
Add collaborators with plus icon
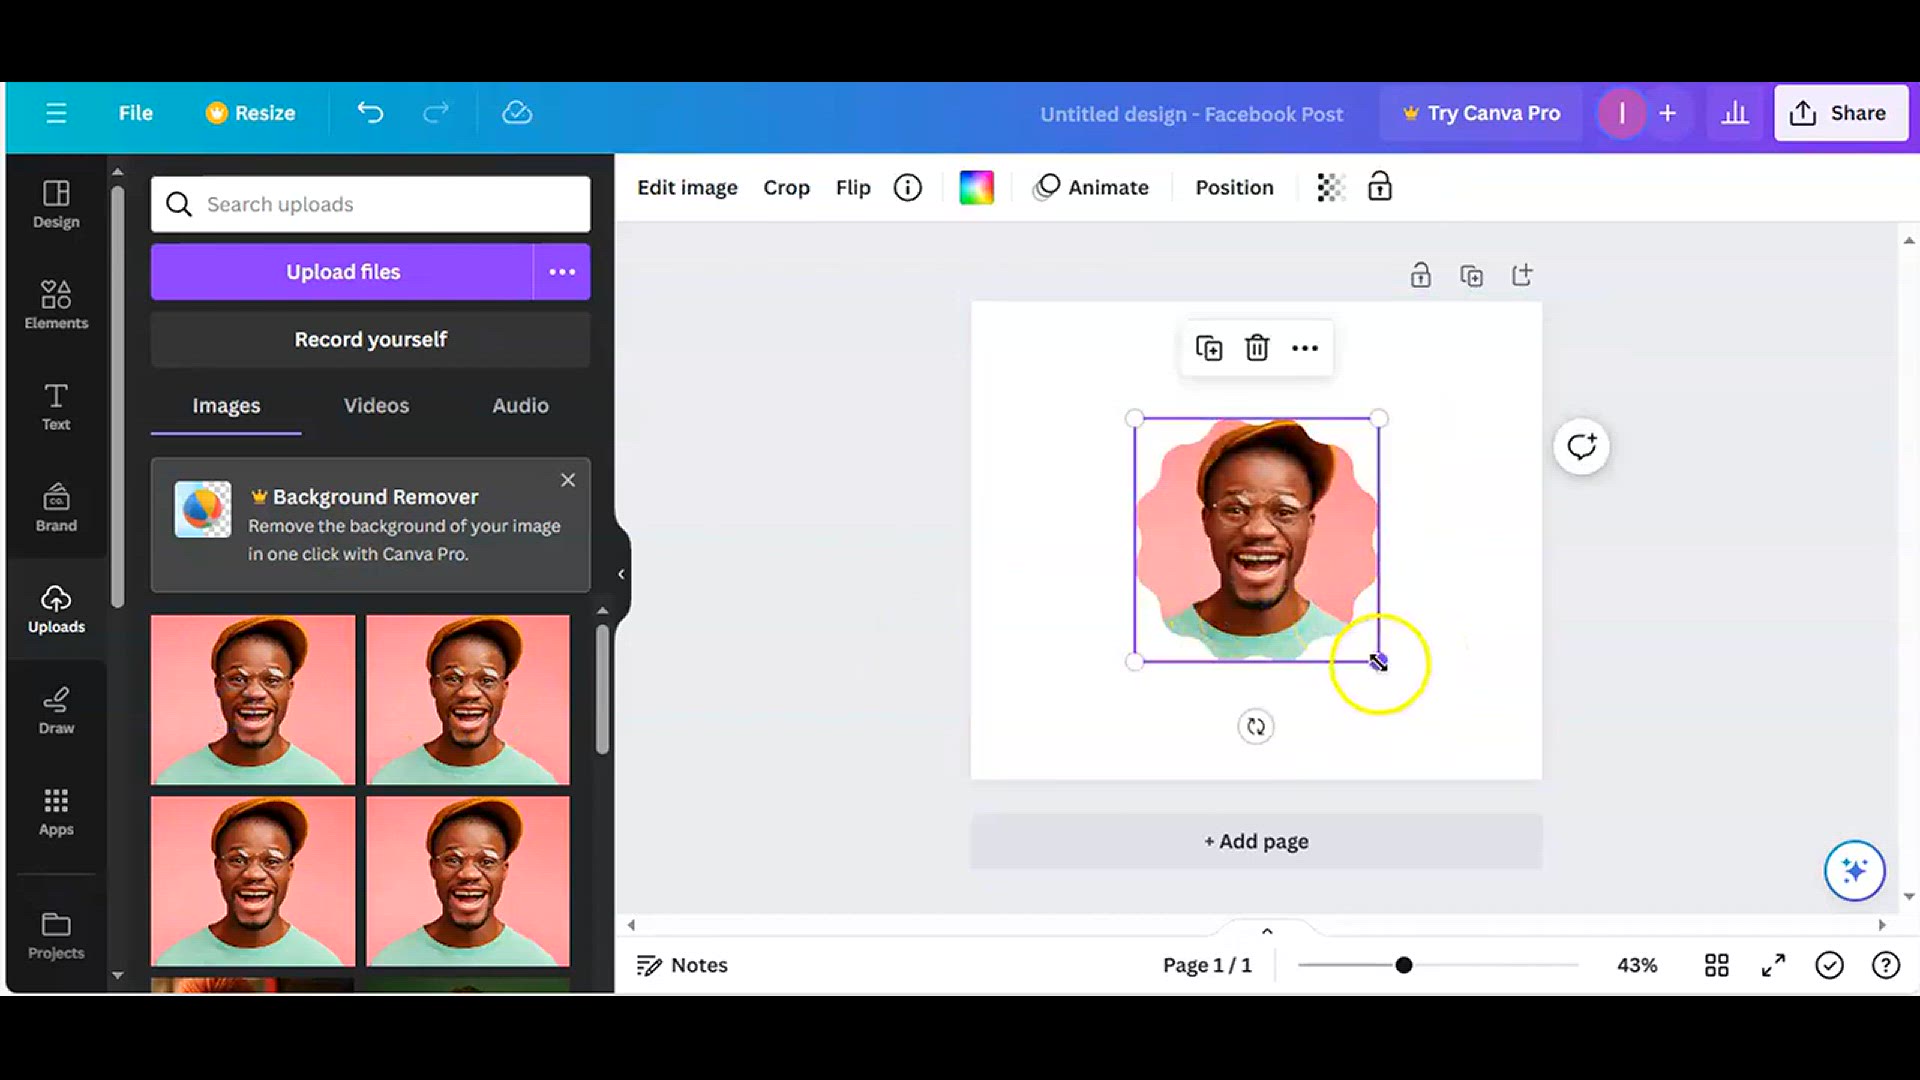tap(1667, 113)
